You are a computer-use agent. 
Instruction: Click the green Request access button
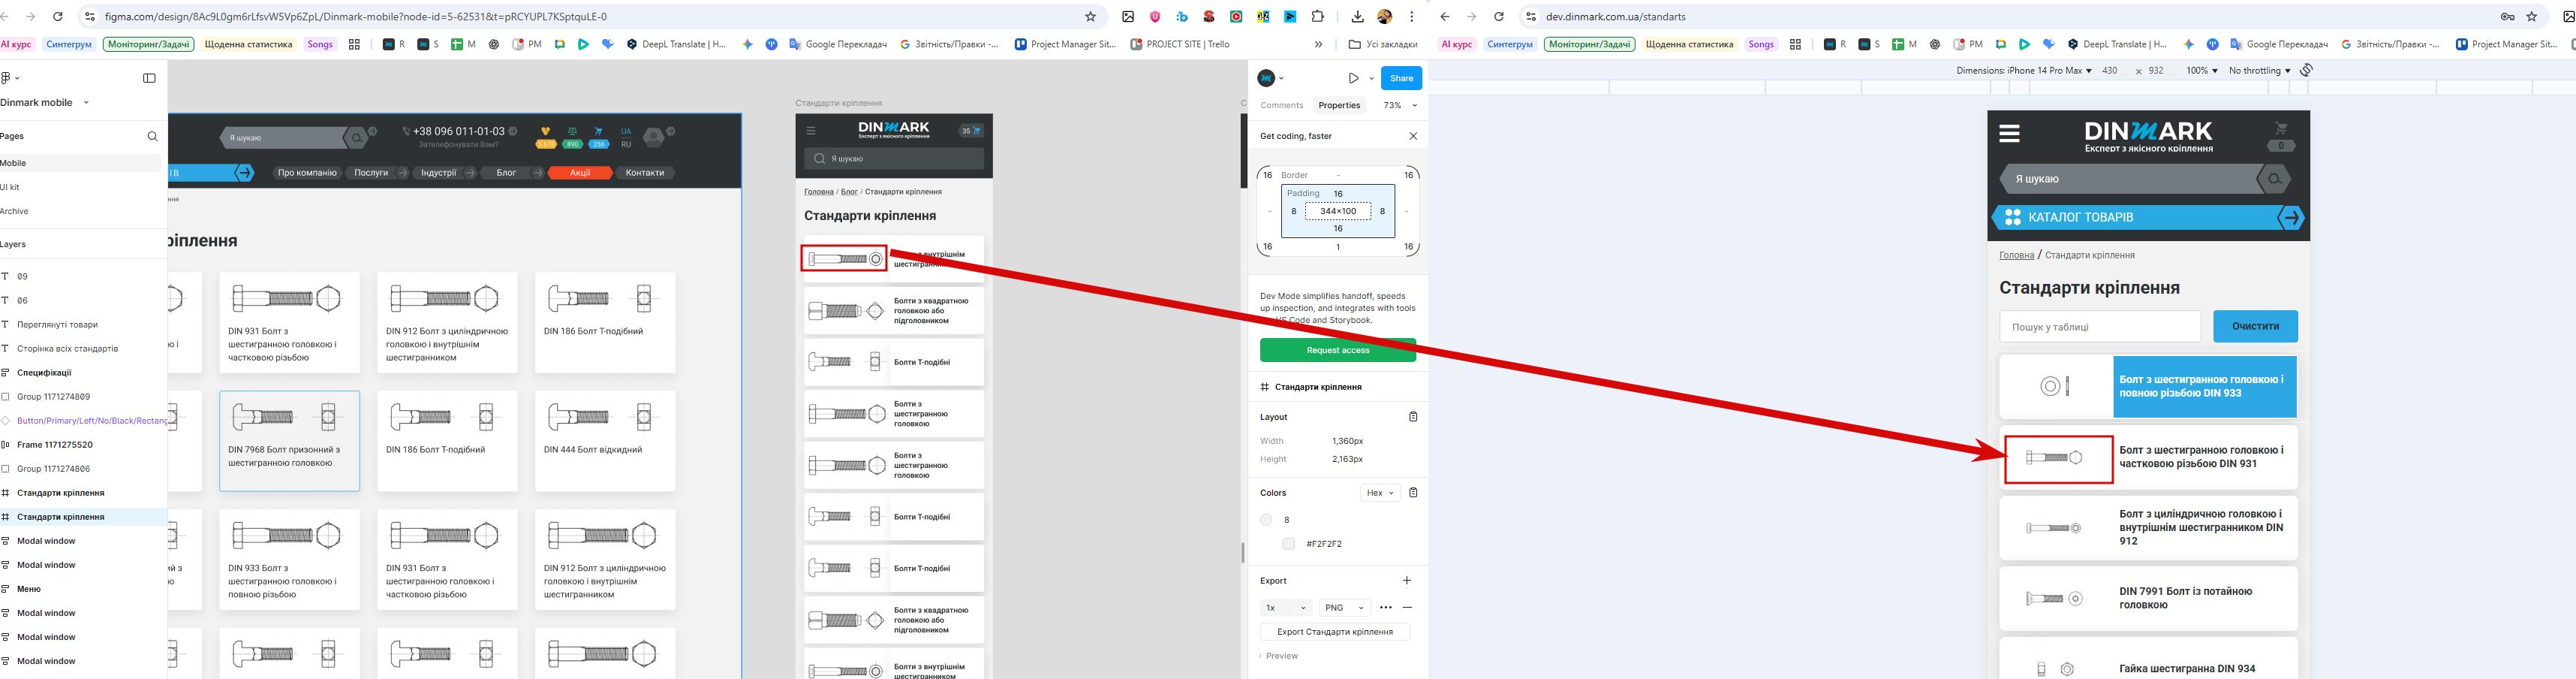1337,350
